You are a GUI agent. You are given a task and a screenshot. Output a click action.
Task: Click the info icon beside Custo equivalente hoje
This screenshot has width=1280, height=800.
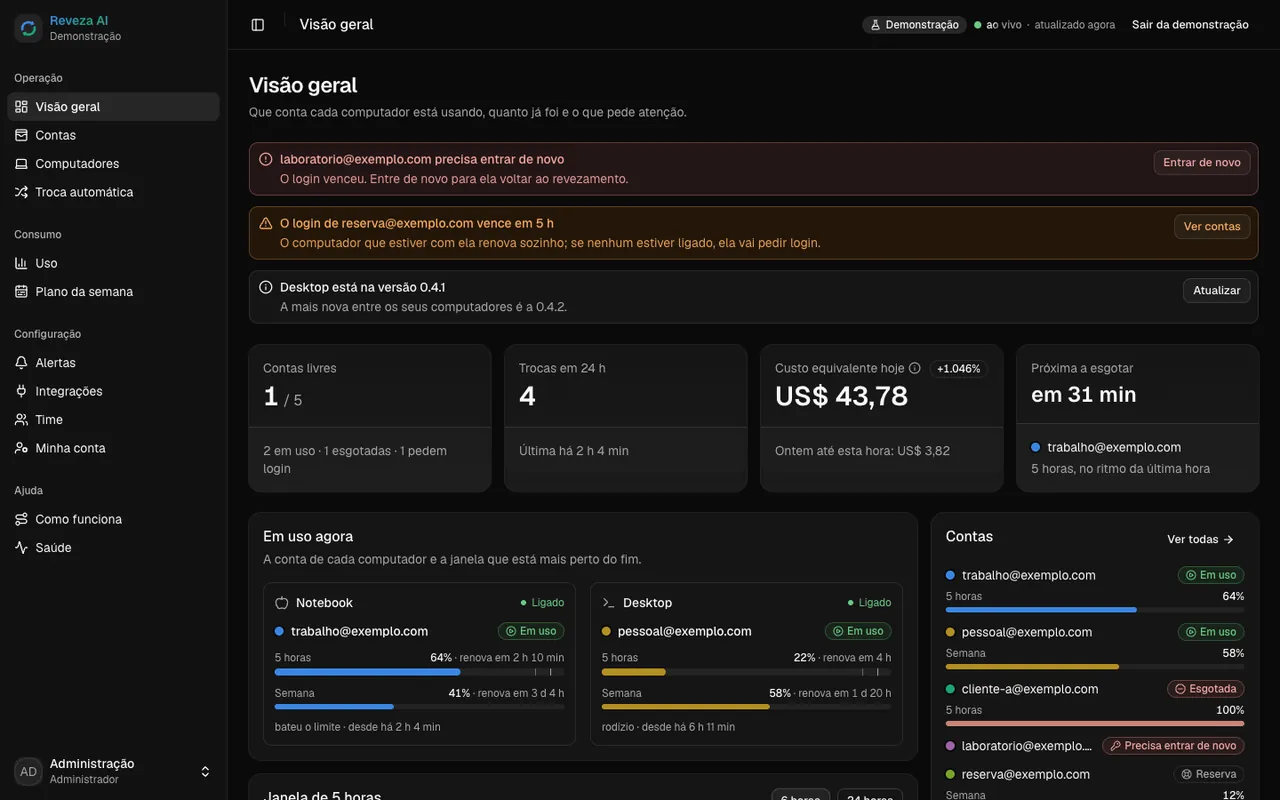coord(914,368)
